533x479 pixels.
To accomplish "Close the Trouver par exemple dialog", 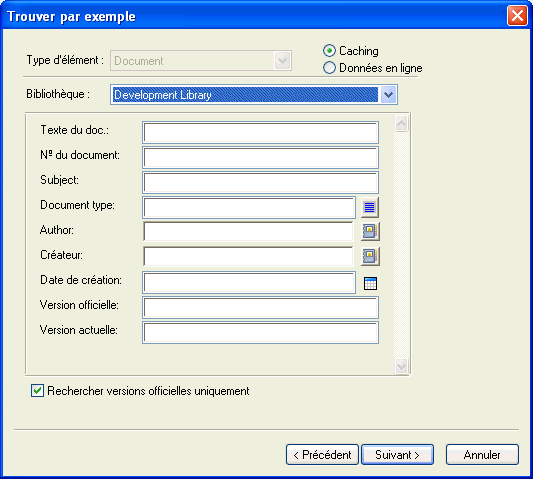I will coord(517,16).
